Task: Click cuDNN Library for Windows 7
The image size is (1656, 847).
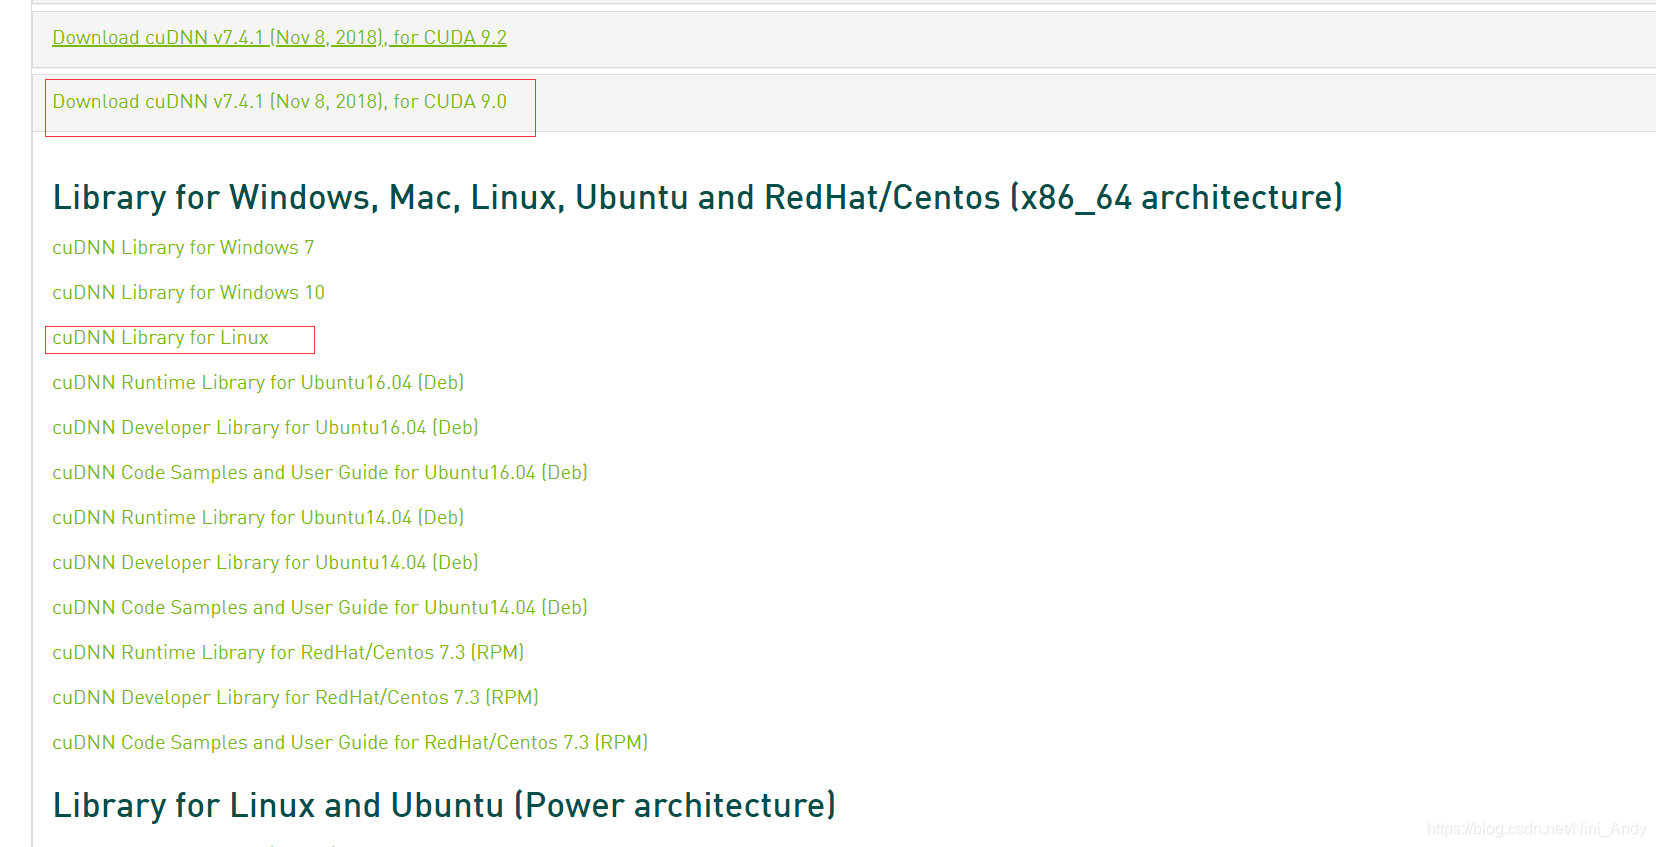Action: click(183, 248)
